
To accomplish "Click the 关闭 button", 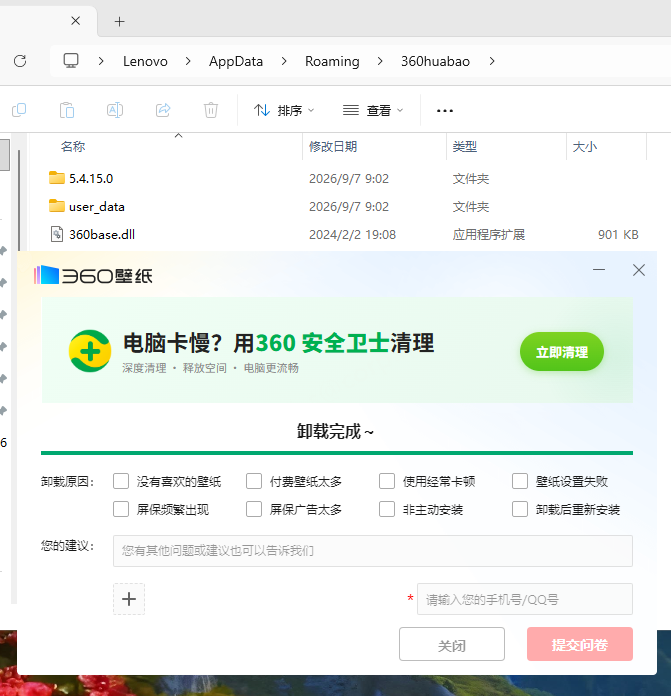I will click(x=452, y=644).
